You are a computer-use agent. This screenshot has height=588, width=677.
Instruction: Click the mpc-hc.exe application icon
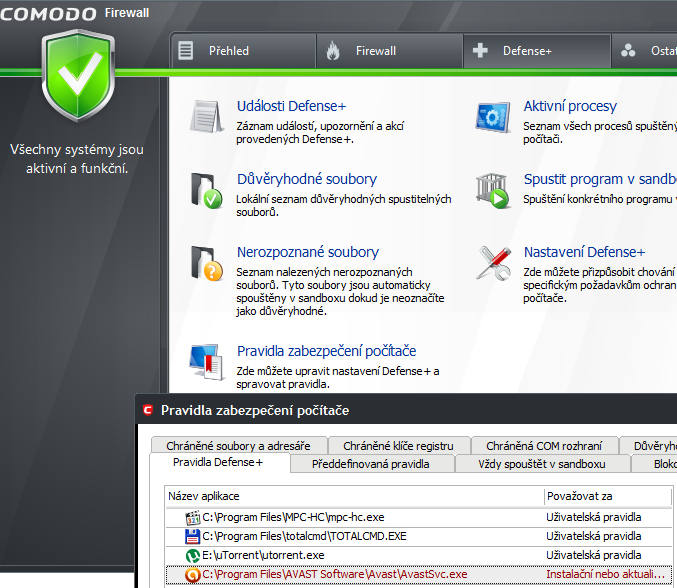(193, 517)
